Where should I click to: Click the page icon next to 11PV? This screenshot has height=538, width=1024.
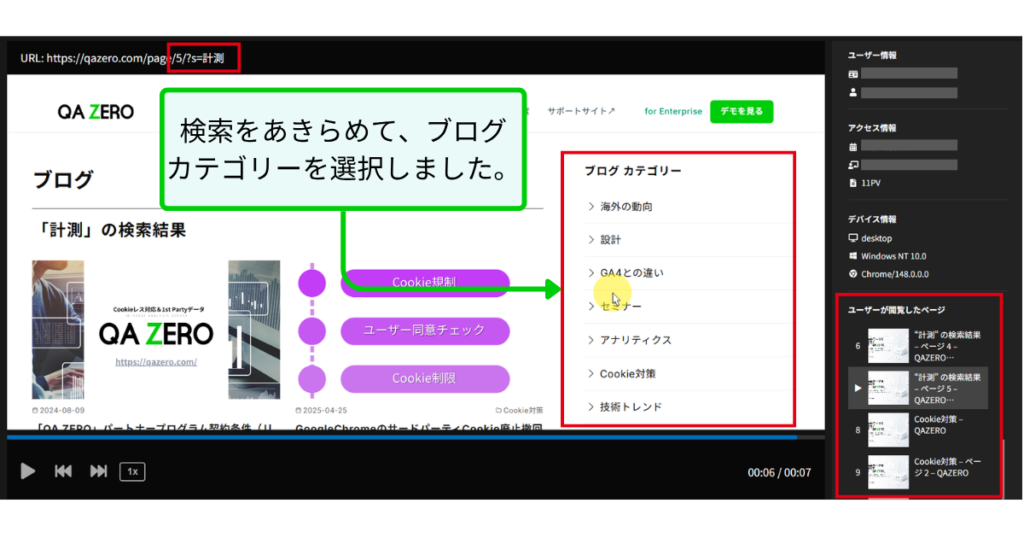pyautogui.click(x=853, y=183)
